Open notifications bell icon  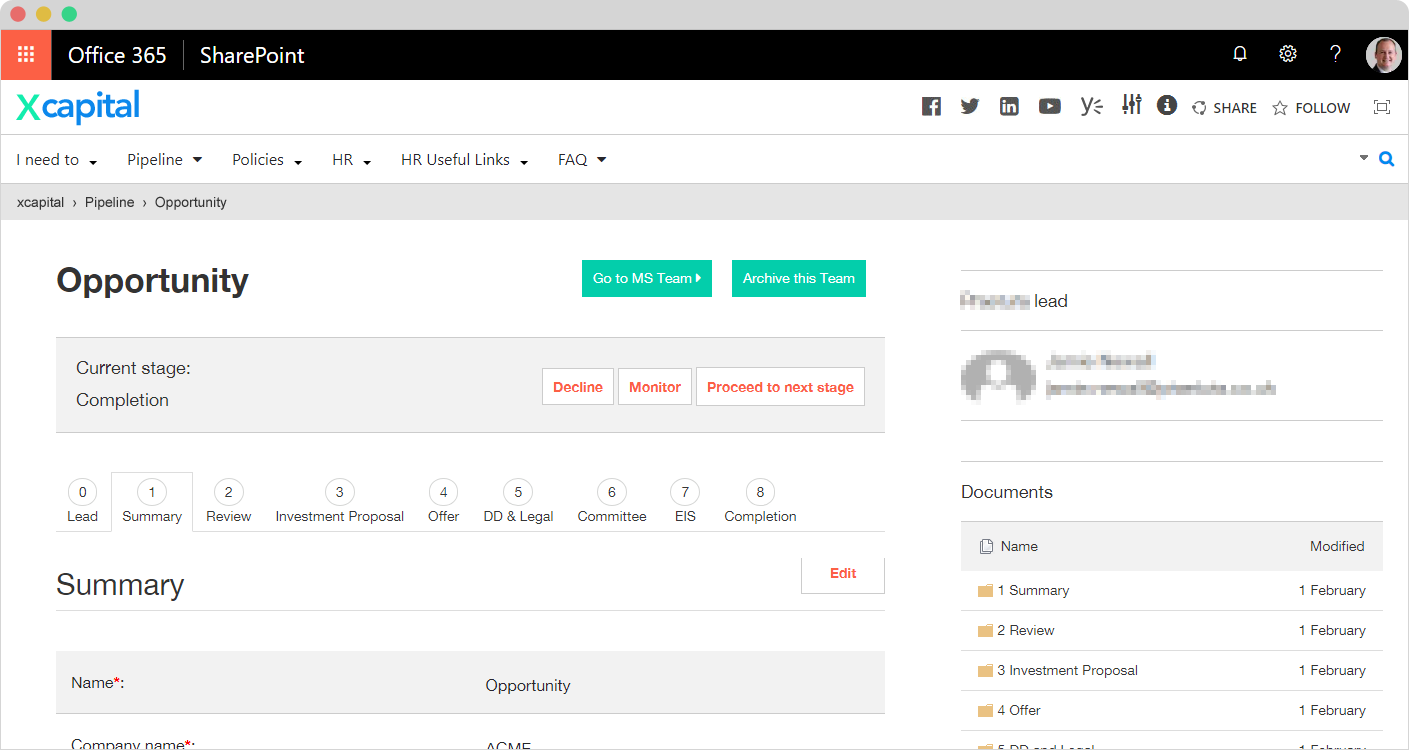(x=1240, y=54)
